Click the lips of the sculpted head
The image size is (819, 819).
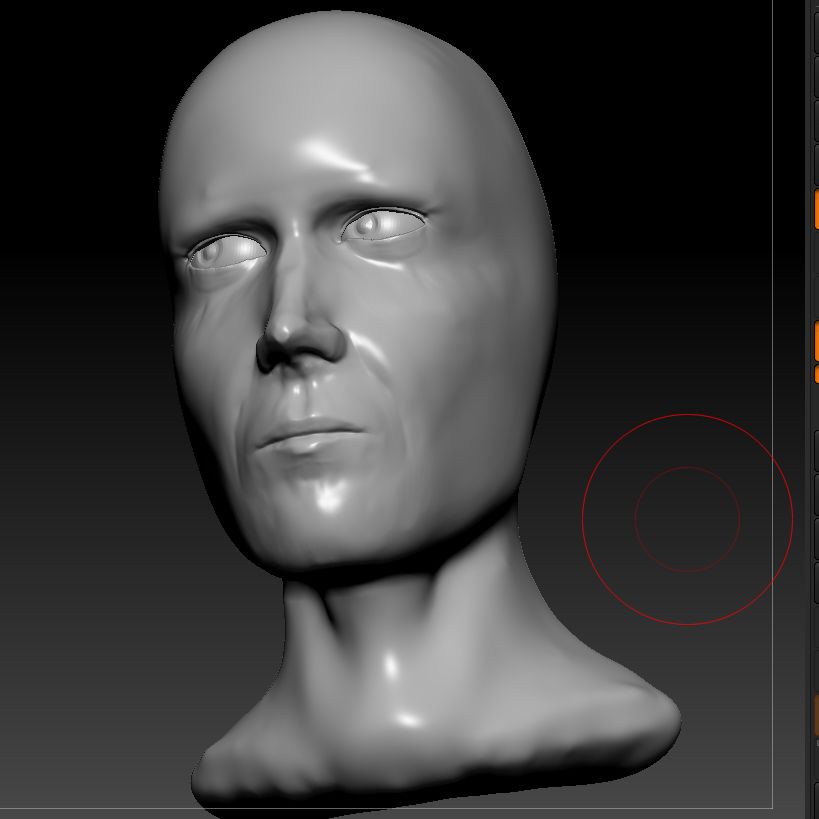[x=309, y=436]
